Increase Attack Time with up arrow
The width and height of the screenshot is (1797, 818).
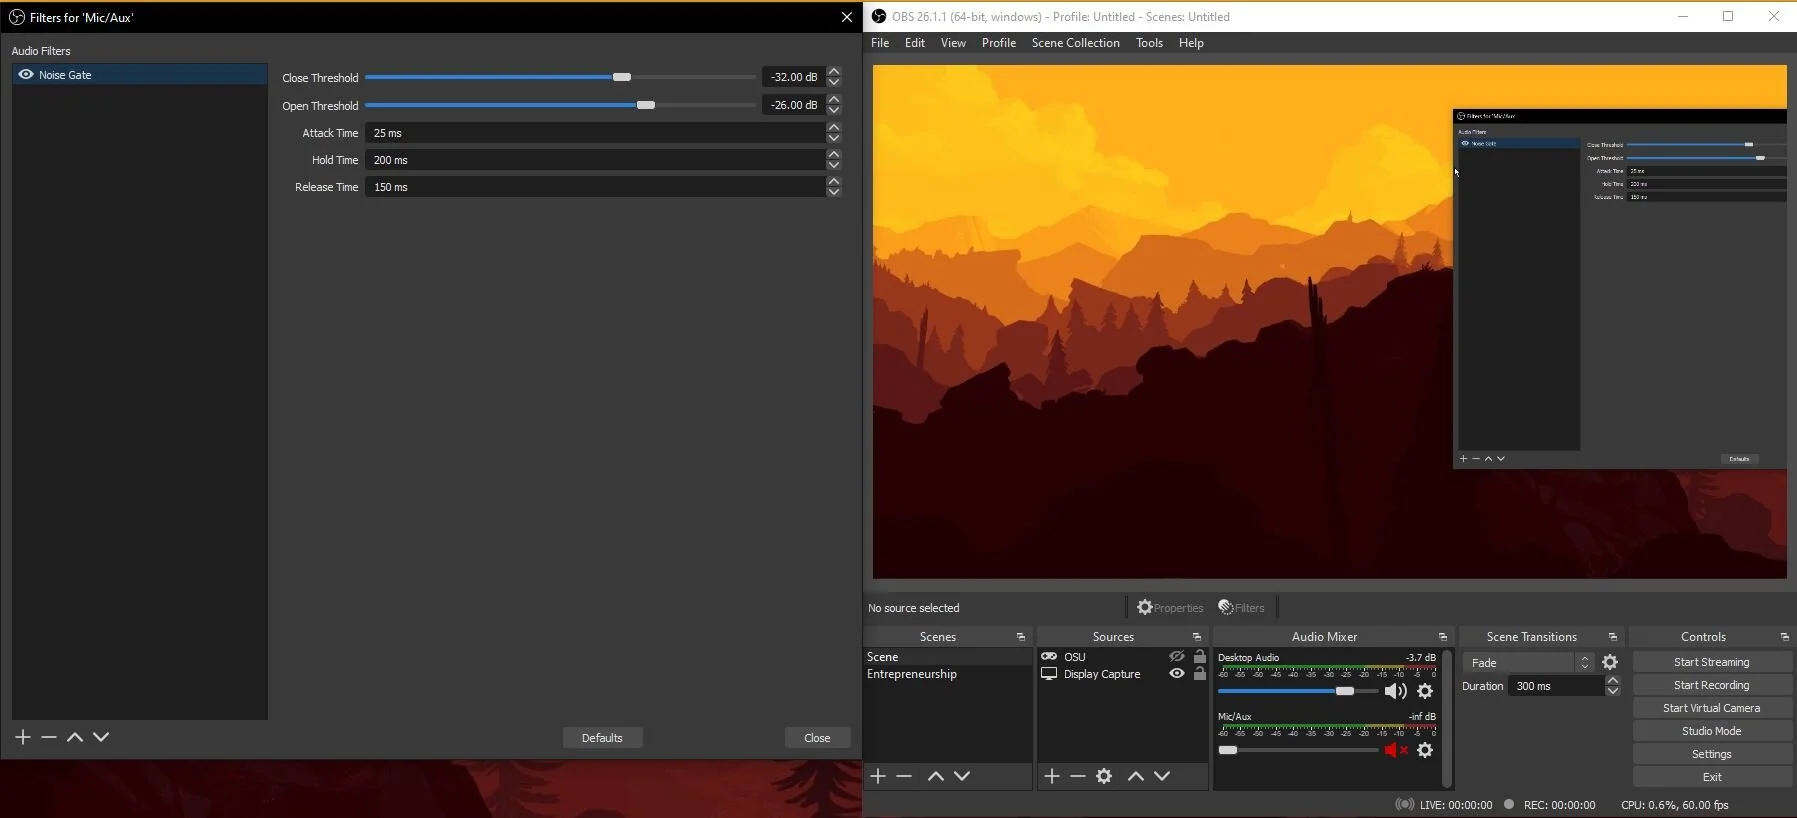tap(834, 128)
